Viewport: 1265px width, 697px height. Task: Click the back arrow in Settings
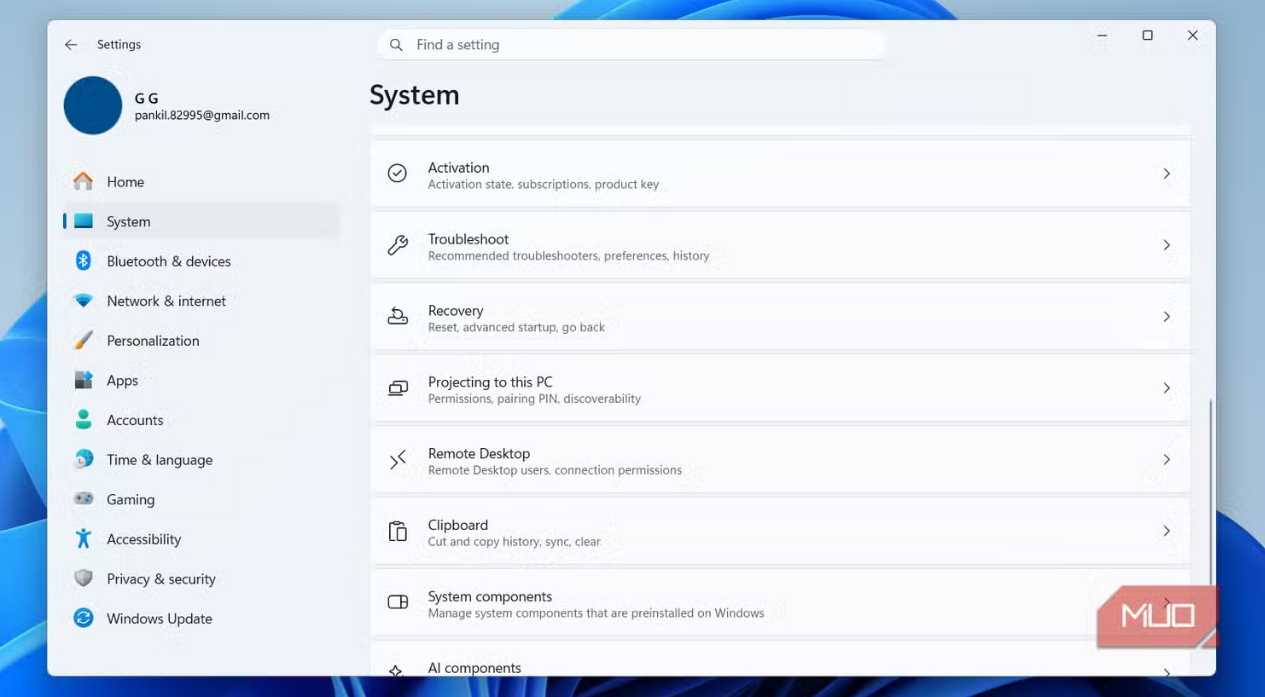point(71,45)
